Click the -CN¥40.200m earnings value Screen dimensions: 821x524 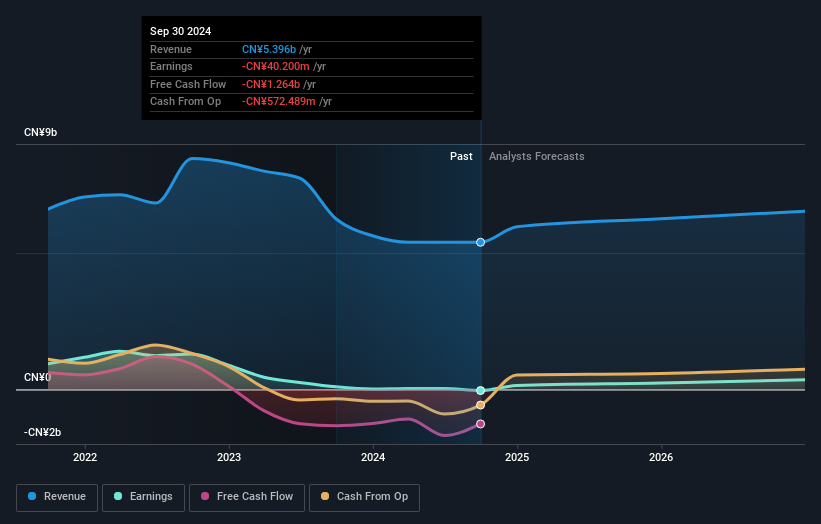tap(275, 66)
